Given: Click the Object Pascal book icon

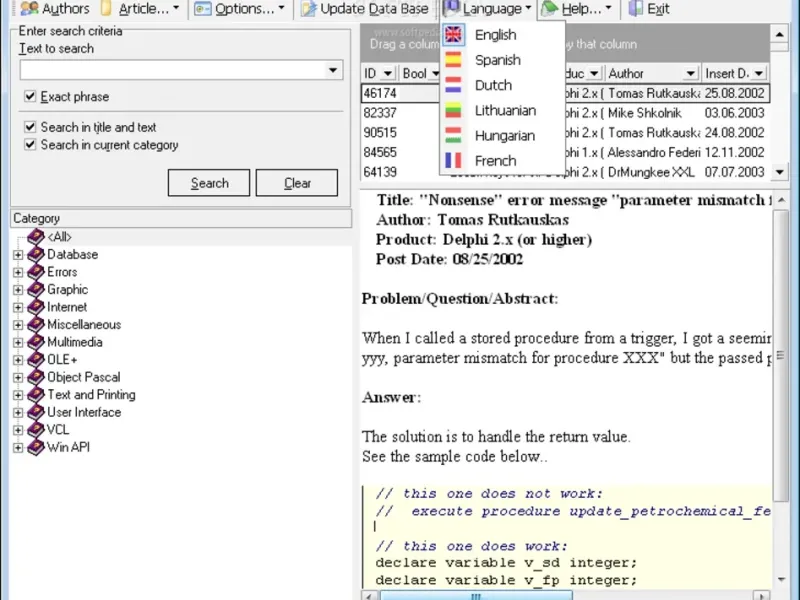Looking at the screenshot, I should tap(36, 377).
